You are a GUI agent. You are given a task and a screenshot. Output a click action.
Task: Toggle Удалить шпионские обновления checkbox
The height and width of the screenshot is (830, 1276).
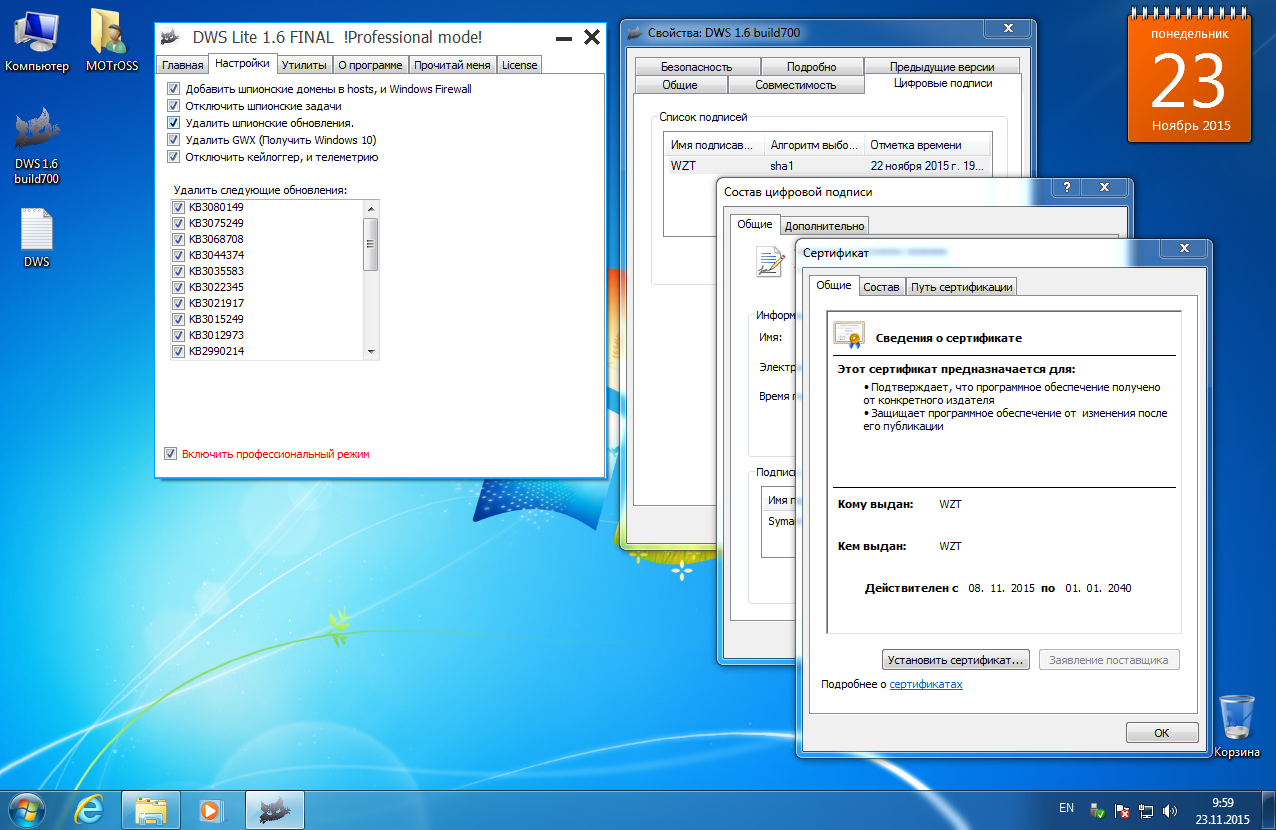(x=173, y=123)
